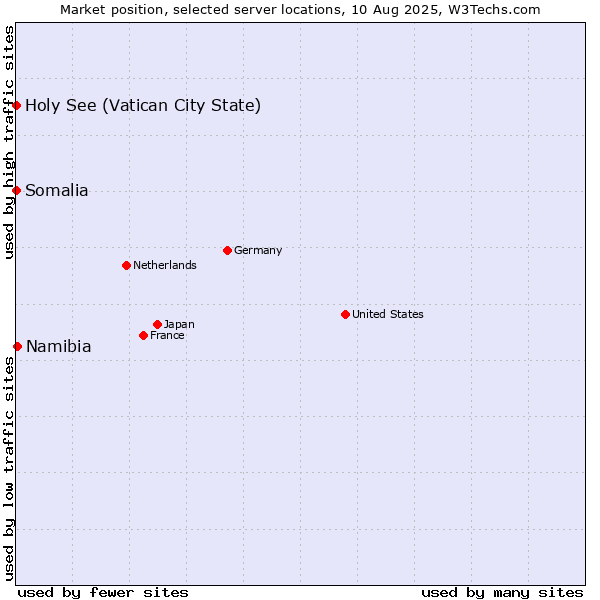Image resolution: width=600 pixels, height=600 pixels.
Task: Click the France red data point
Action: point(143,336)
